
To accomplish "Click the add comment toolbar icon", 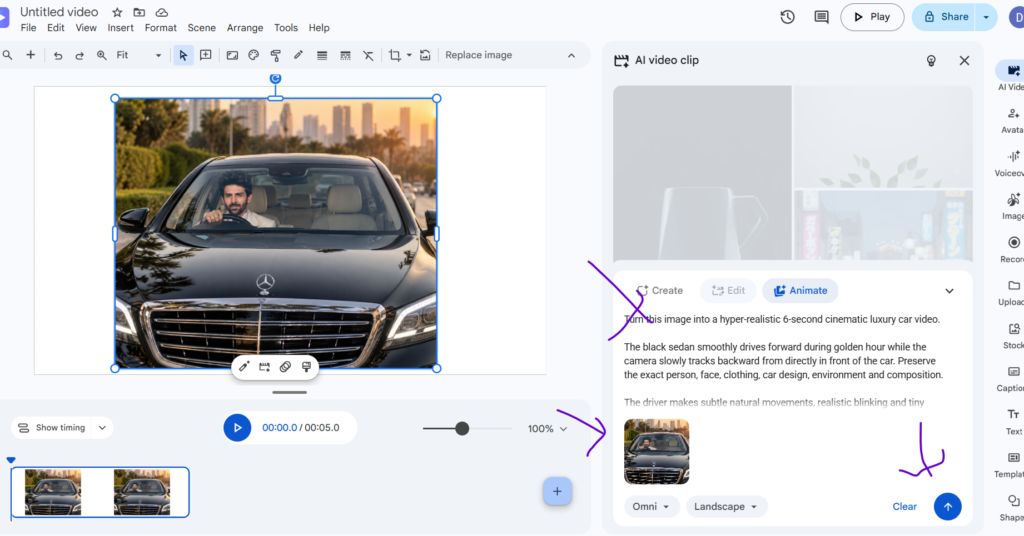I will point(206,55).
